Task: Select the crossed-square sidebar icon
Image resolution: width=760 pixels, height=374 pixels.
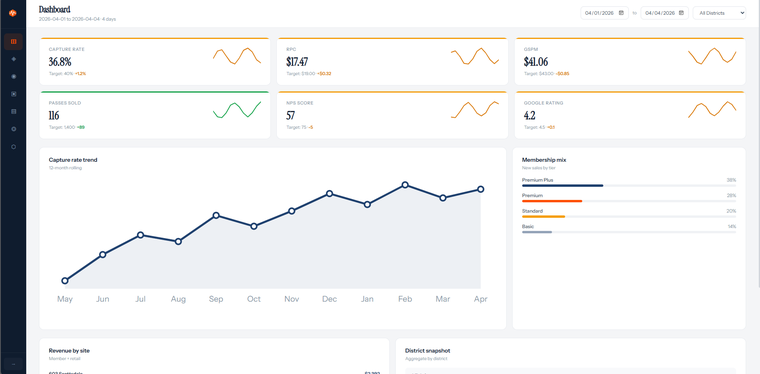Action: point(13,94)
